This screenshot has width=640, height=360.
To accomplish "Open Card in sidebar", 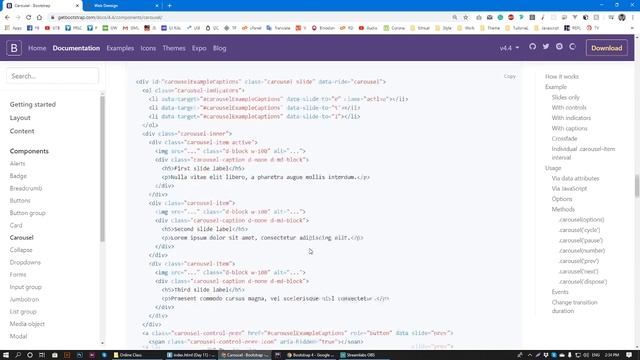I will point(16,225).
